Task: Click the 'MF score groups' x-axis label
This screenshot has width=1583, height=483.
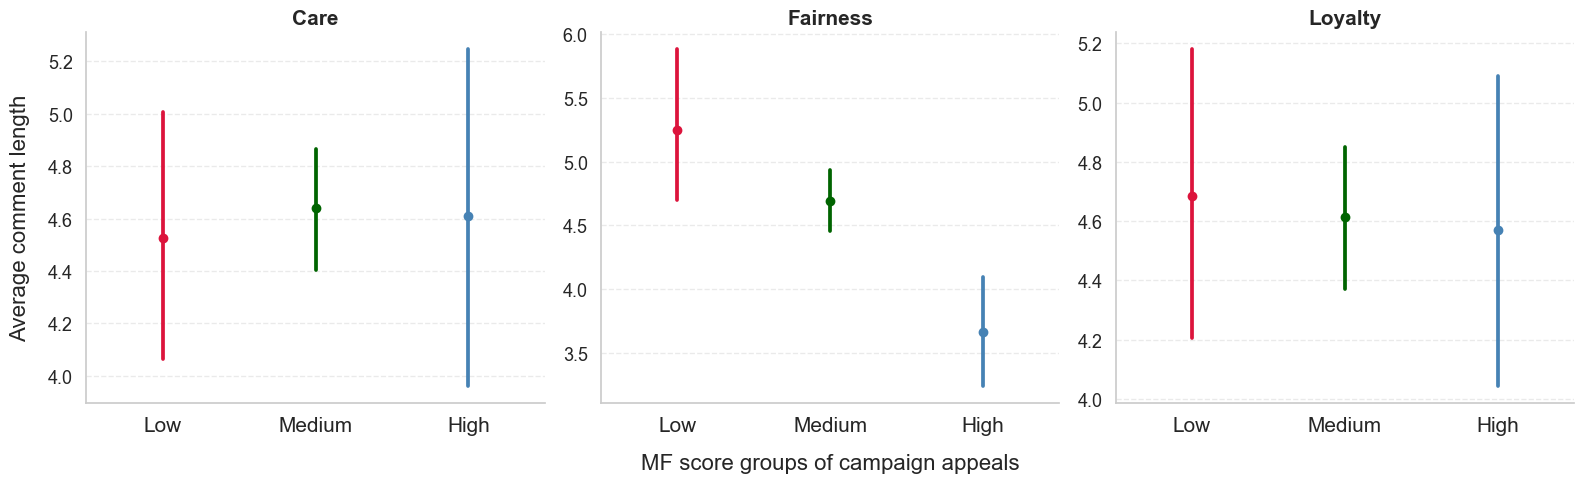Action: pos(829,463)
